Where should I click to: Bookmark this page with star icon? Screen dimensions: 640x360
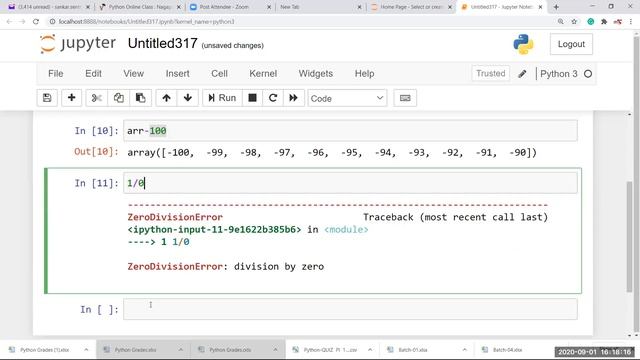[x=574, y=22]
